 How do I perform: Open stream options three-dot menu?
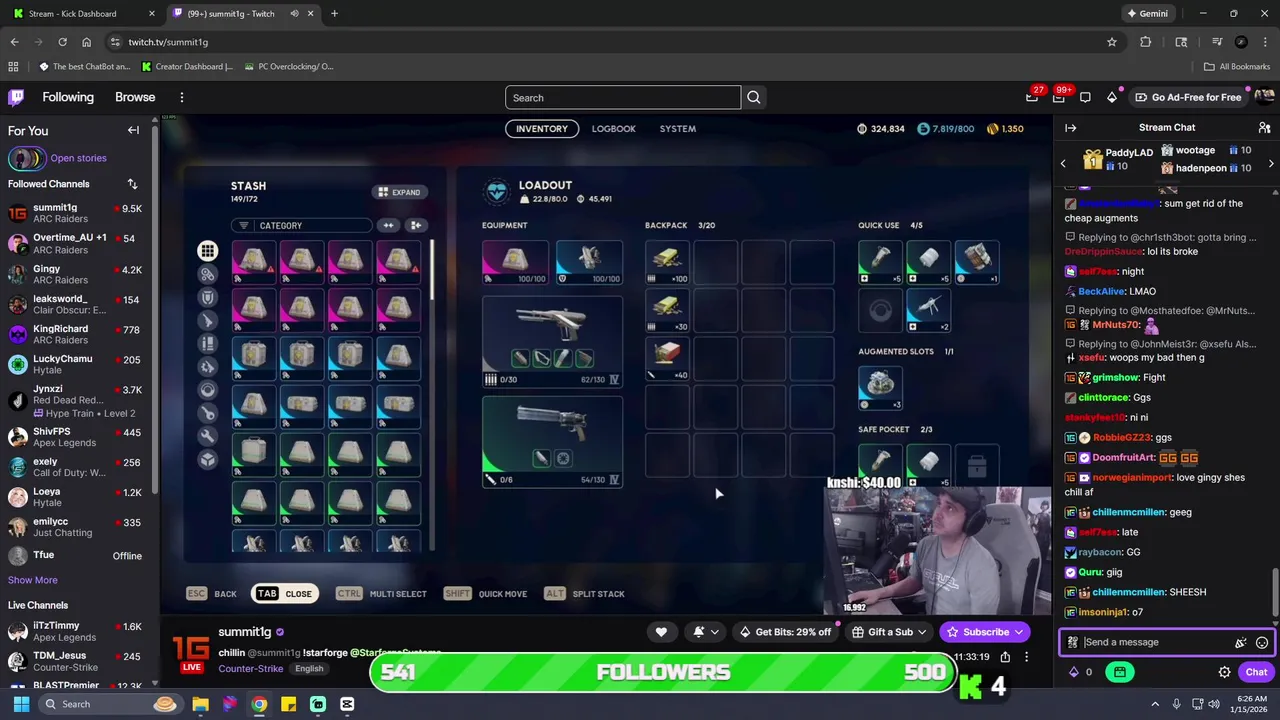pyautogui.click(x=1026, y=657)
